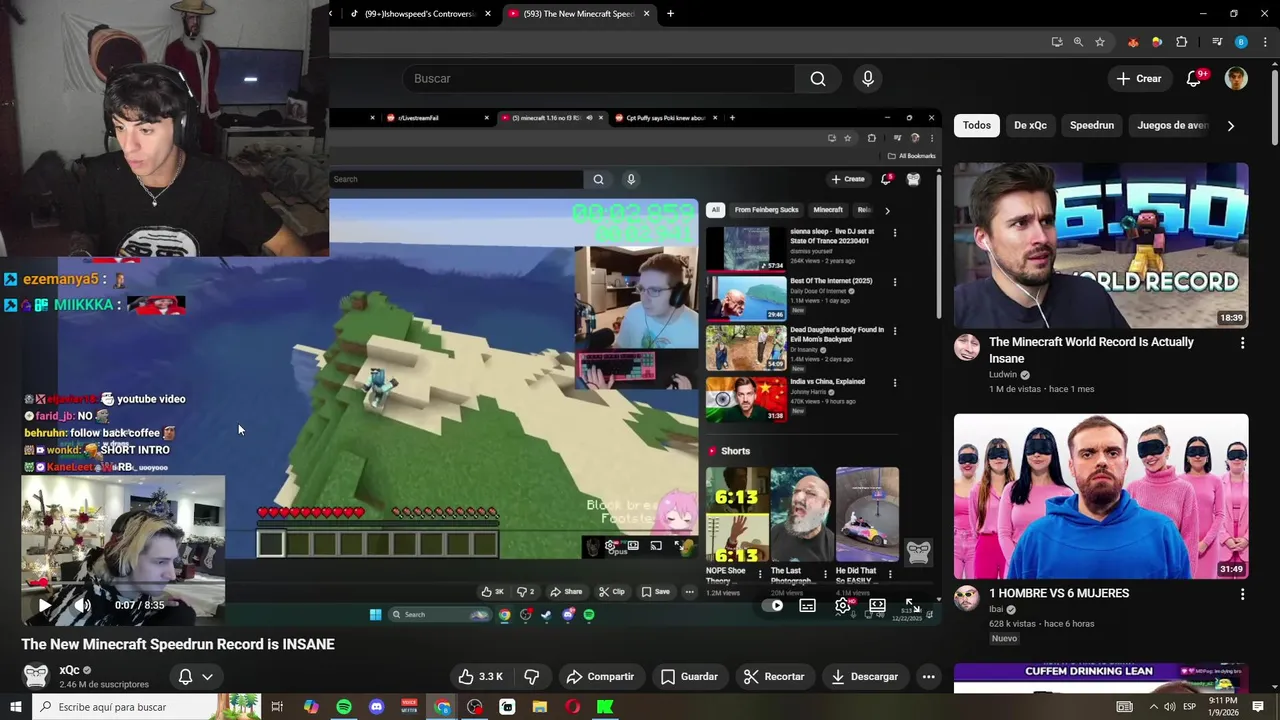Open the player settings gear
Screen dimensions: 1280x720
(843, 605)
